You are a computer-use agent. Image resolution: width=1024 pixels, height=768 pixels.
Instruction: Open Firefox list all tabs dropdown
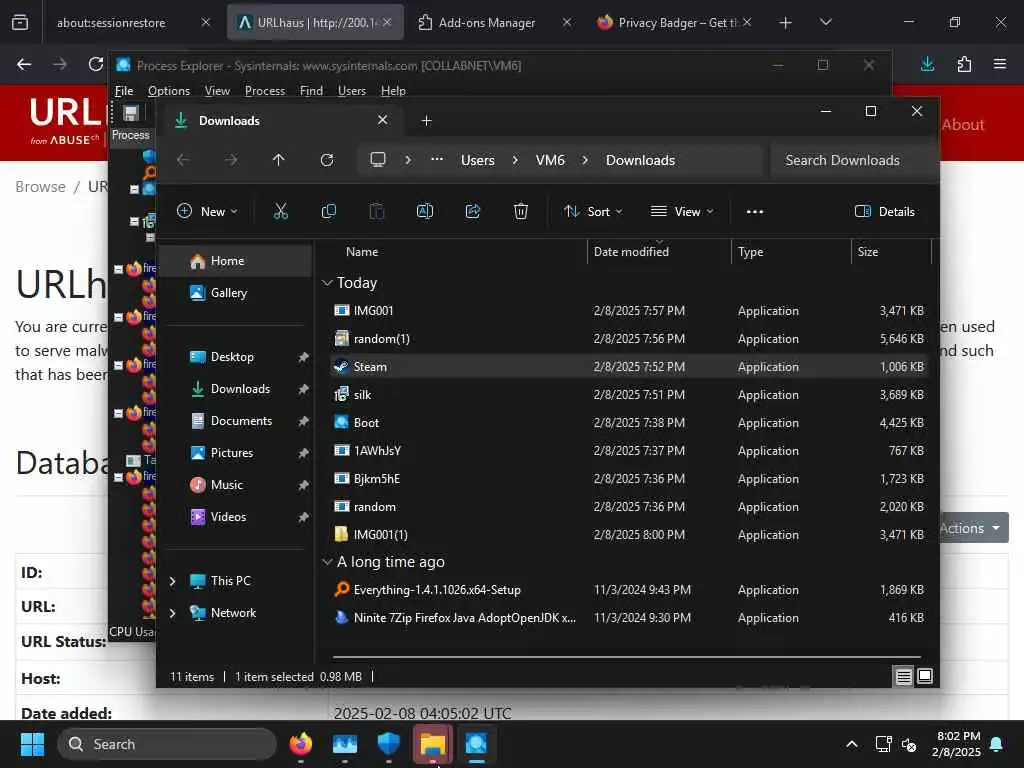coord(825,22)
